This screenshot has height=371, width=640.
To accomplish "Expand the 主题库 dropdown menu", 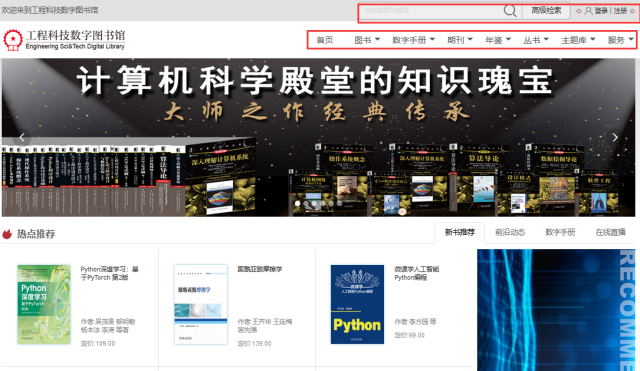I will click(x=578, y=40).
